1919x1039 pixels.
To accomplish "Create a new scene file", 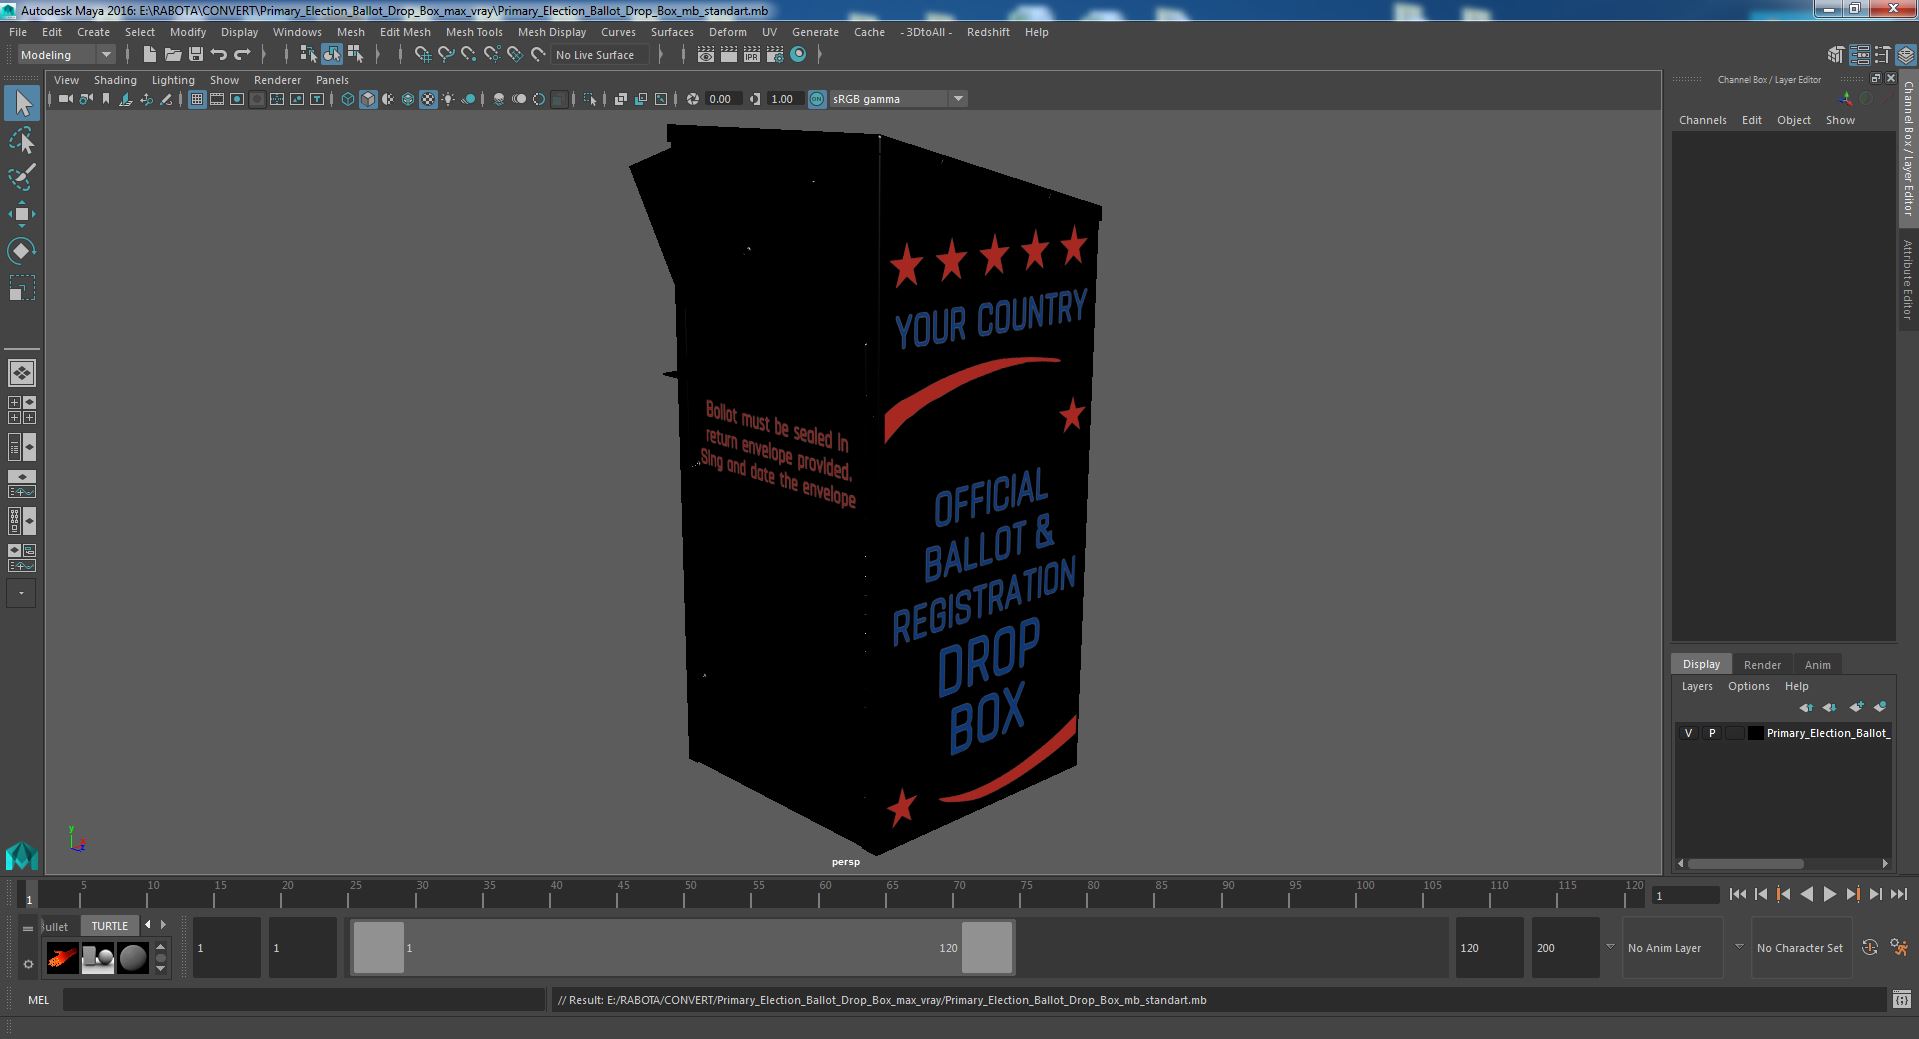I will click(x=150, y=55).
